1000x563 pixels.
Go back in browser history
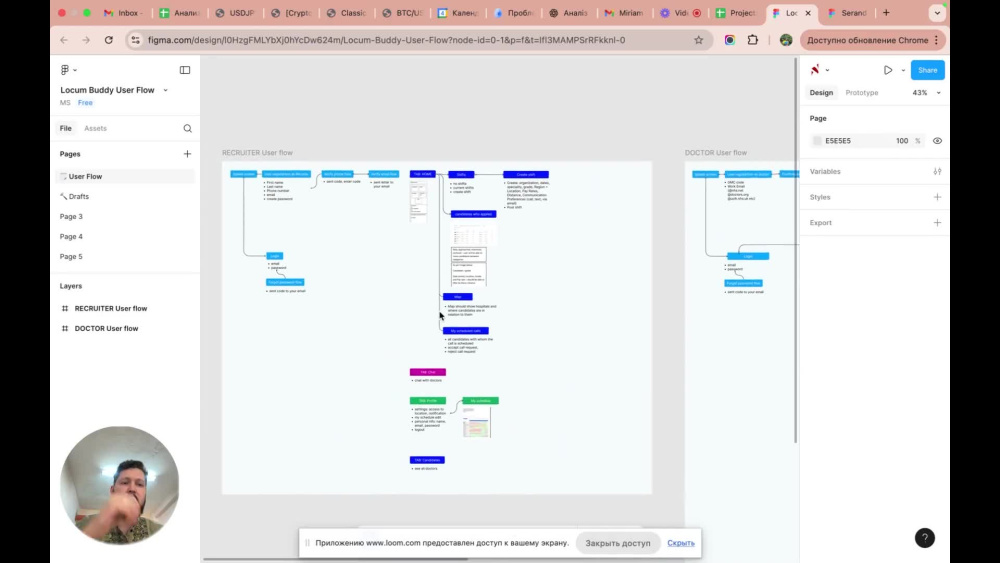click(64, 40)
